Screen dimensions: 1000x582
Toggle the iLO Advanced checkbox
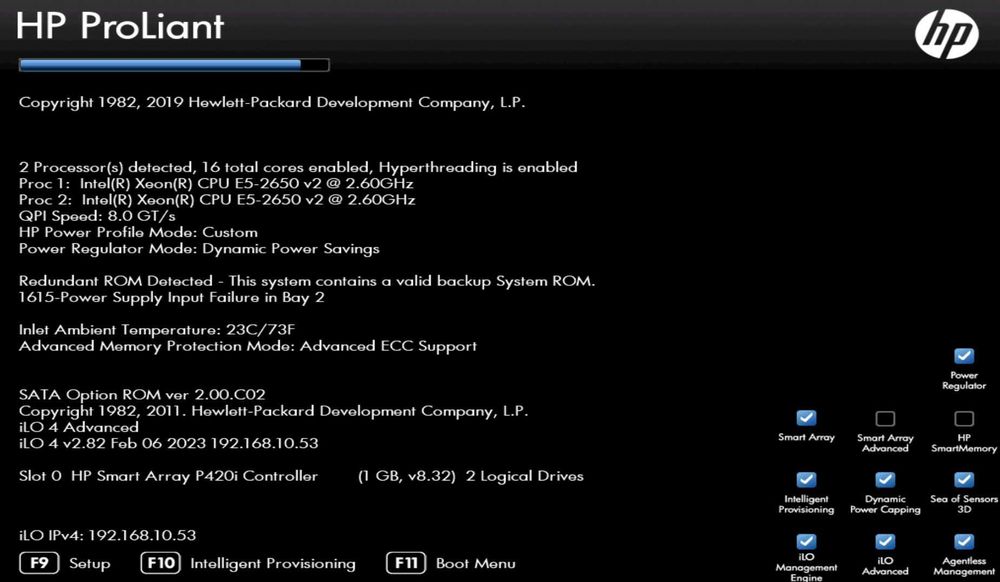(x=885, y=541)
